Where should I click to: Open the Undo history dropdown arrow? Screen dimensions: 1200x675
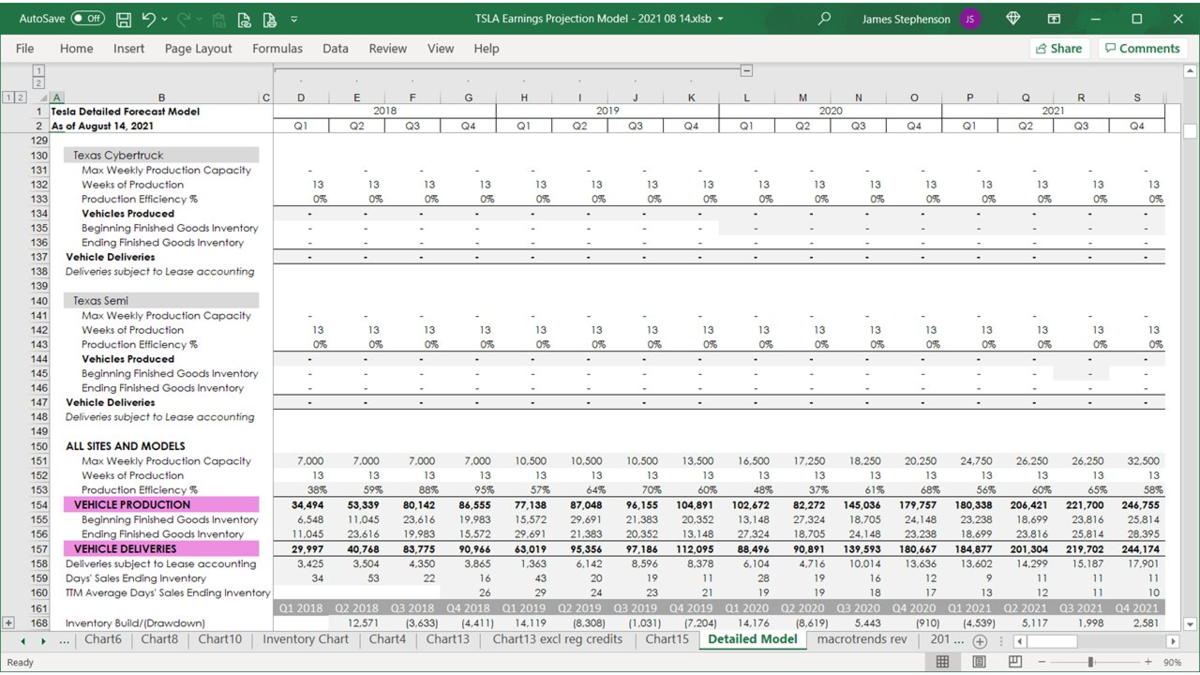tap(164, 19)
